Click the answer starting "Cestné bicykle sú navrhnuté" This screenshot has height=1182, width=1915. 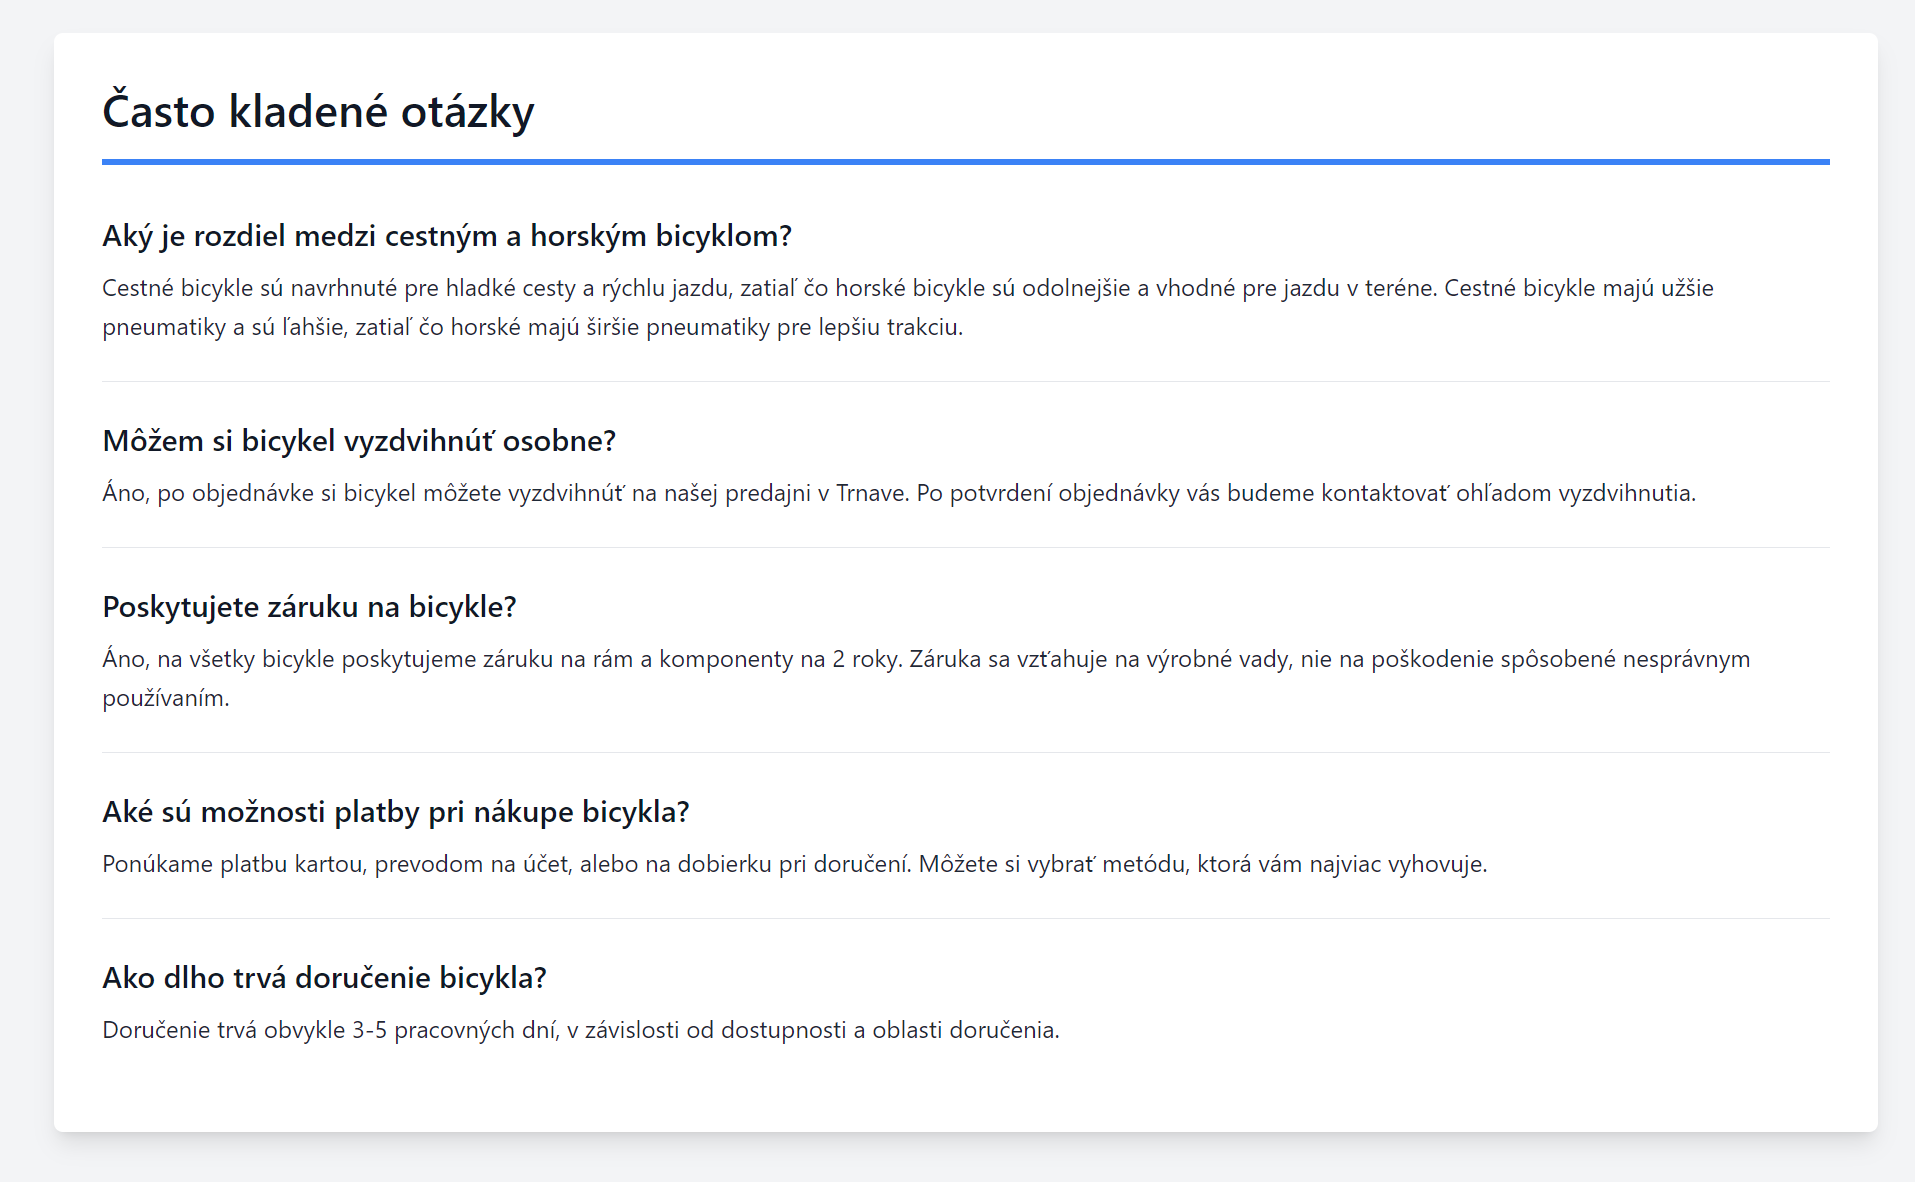pyautogui.click(x=908, y=308)
